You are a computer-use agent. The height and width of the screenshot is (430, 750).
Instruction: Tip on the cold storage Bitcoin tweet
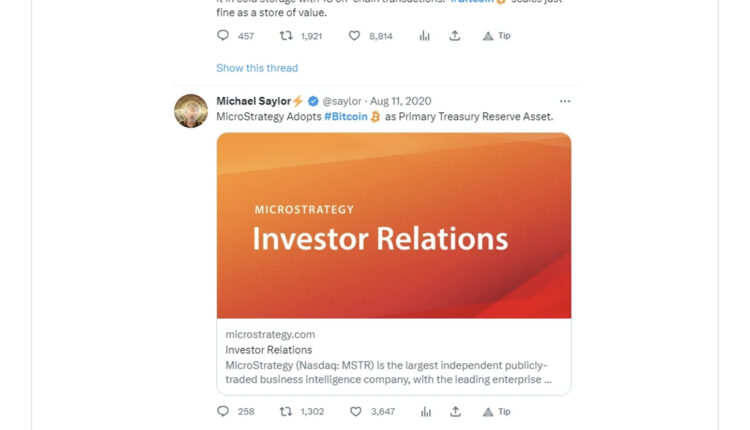pyautogui.click(x=496, y=35)
